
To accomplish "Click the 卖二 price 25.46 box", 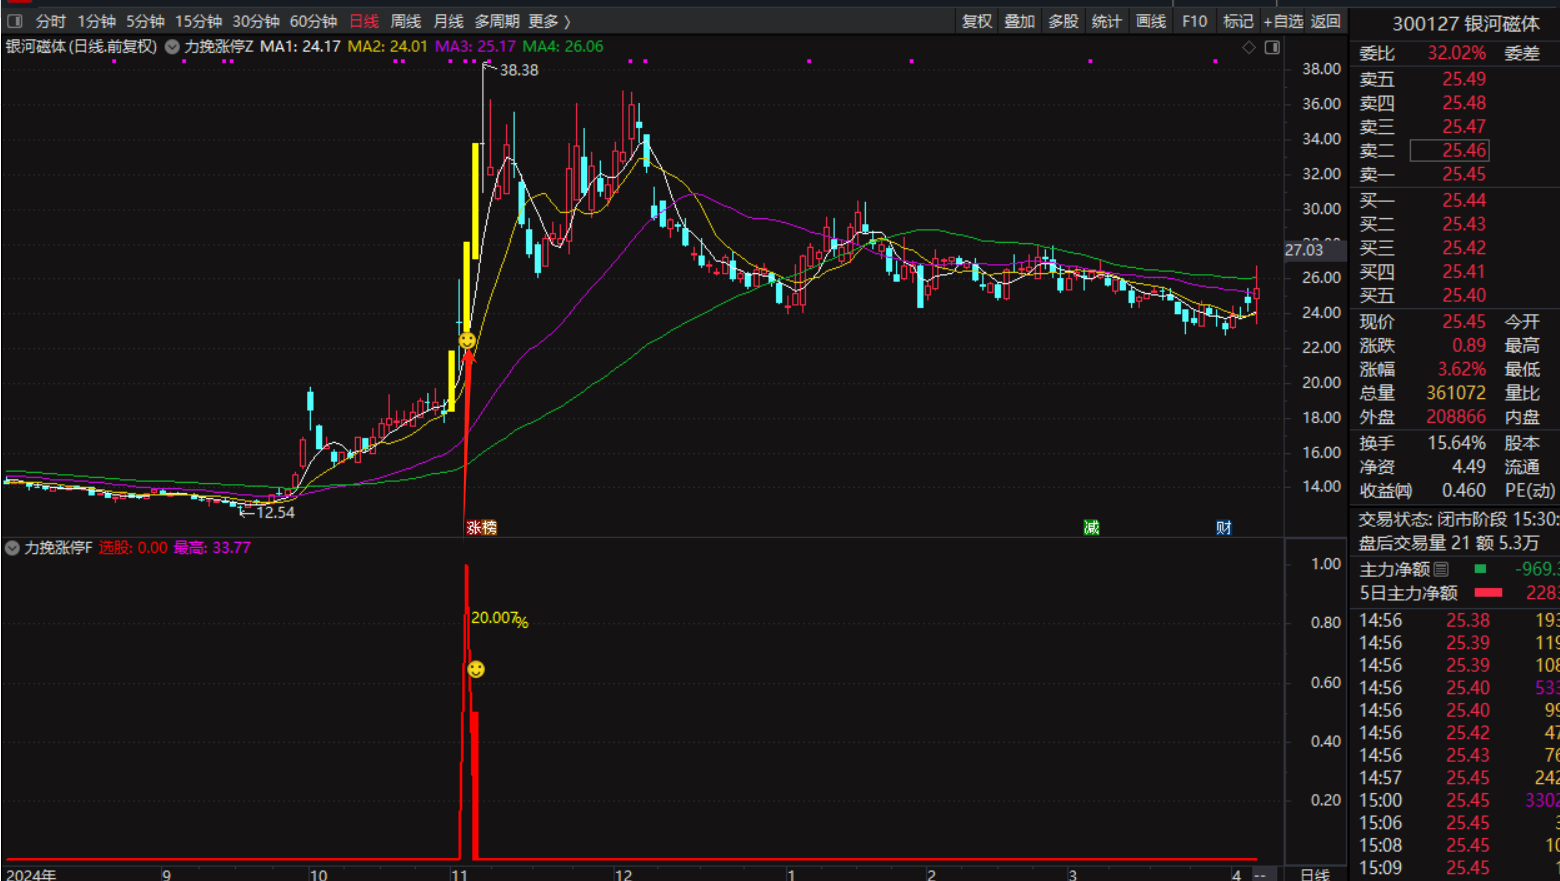I will 1450,151.
